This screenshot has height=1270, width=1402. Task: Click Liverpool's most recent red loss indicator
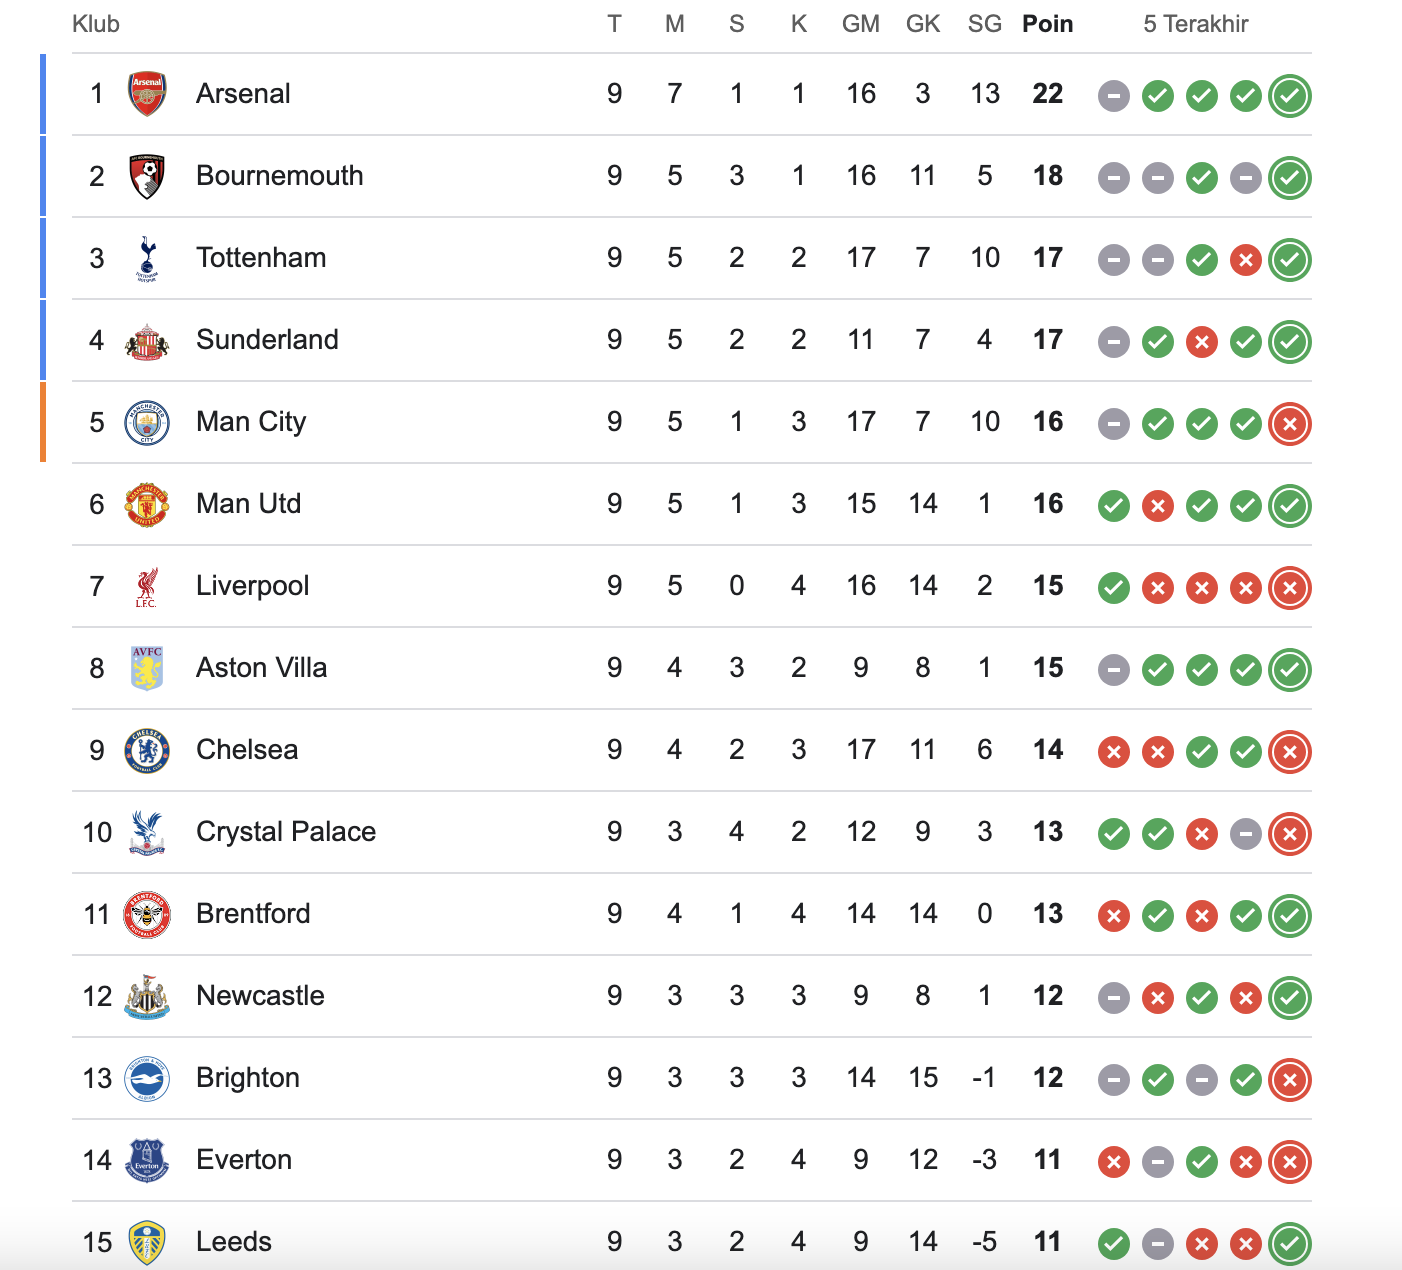1289,589
